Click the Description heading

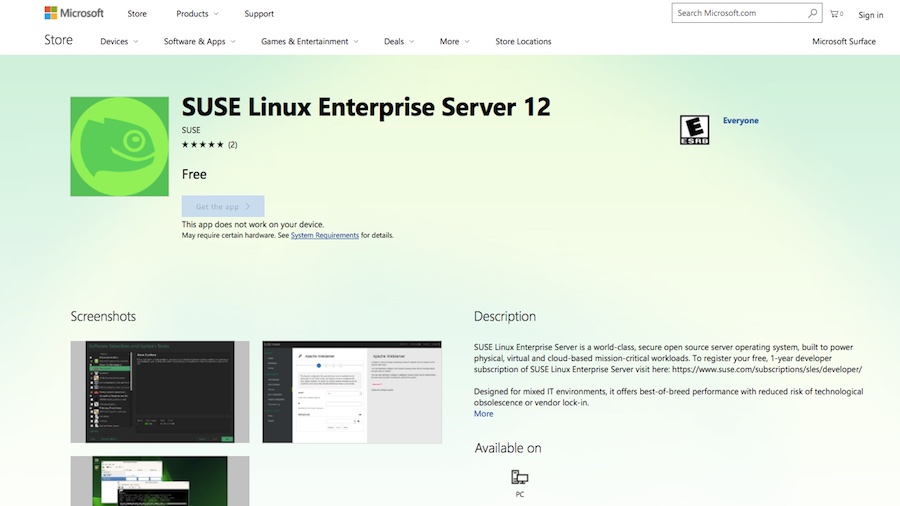point(505,317)
